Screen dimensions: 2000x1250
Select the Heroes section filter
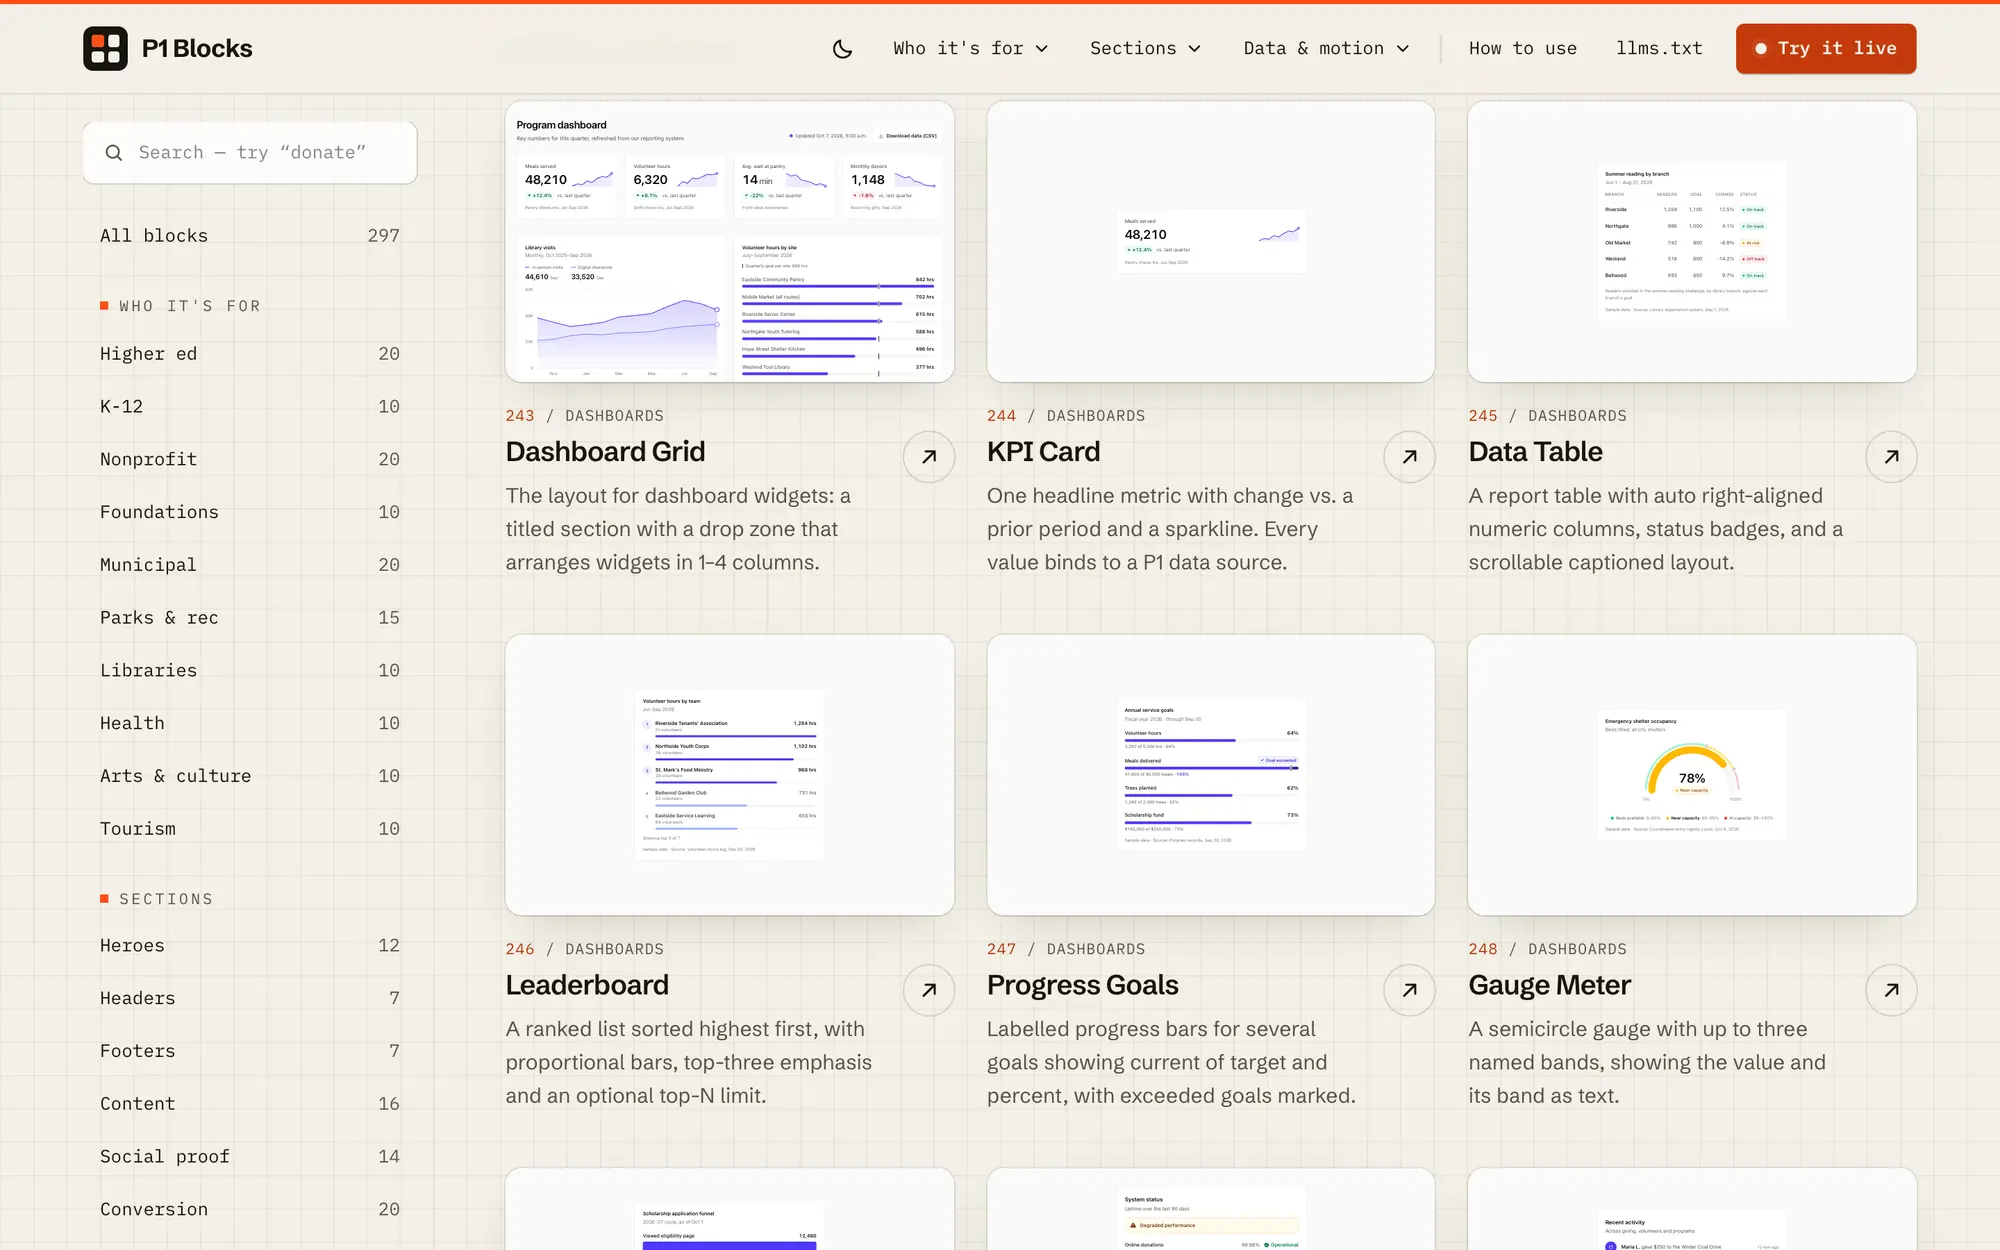click(x=250, y=946)
